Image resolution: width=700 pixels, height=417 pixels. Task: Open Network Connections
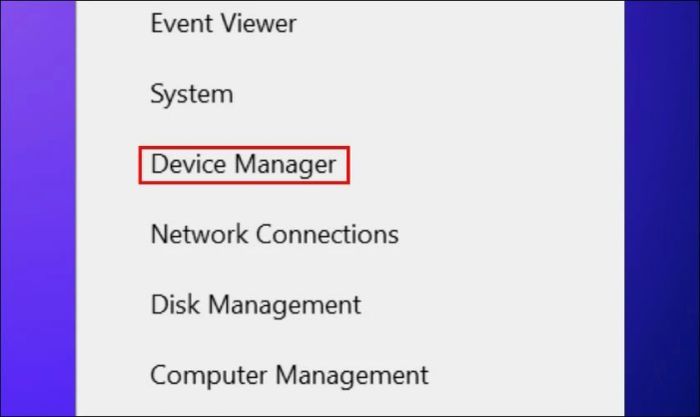pyautogui.click(x=274, y=235)
